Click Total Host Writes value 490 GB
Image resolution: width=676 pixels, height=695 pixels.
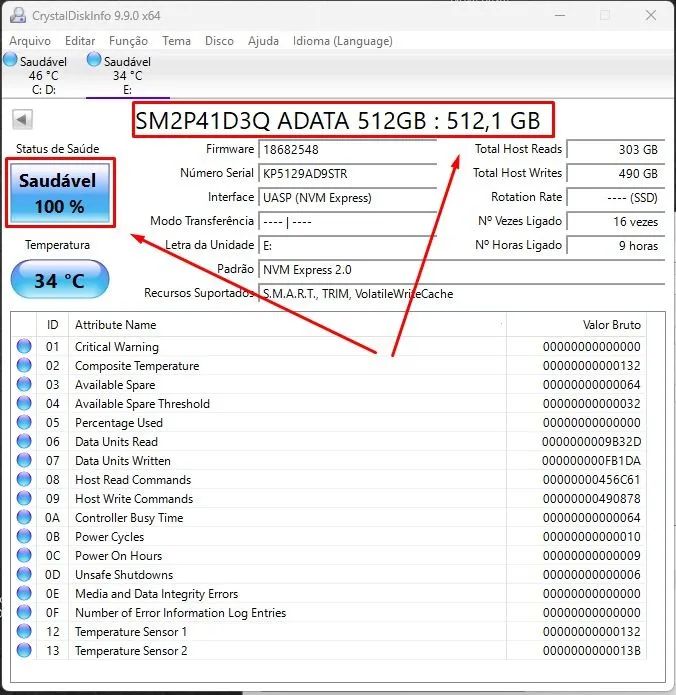[x=616, y=174]
